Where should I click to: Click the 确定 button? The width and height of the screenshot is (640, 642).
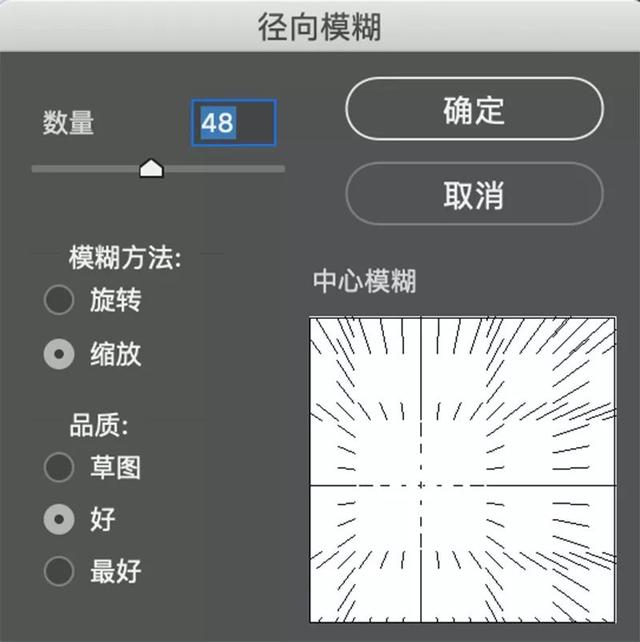click(474, 109)
